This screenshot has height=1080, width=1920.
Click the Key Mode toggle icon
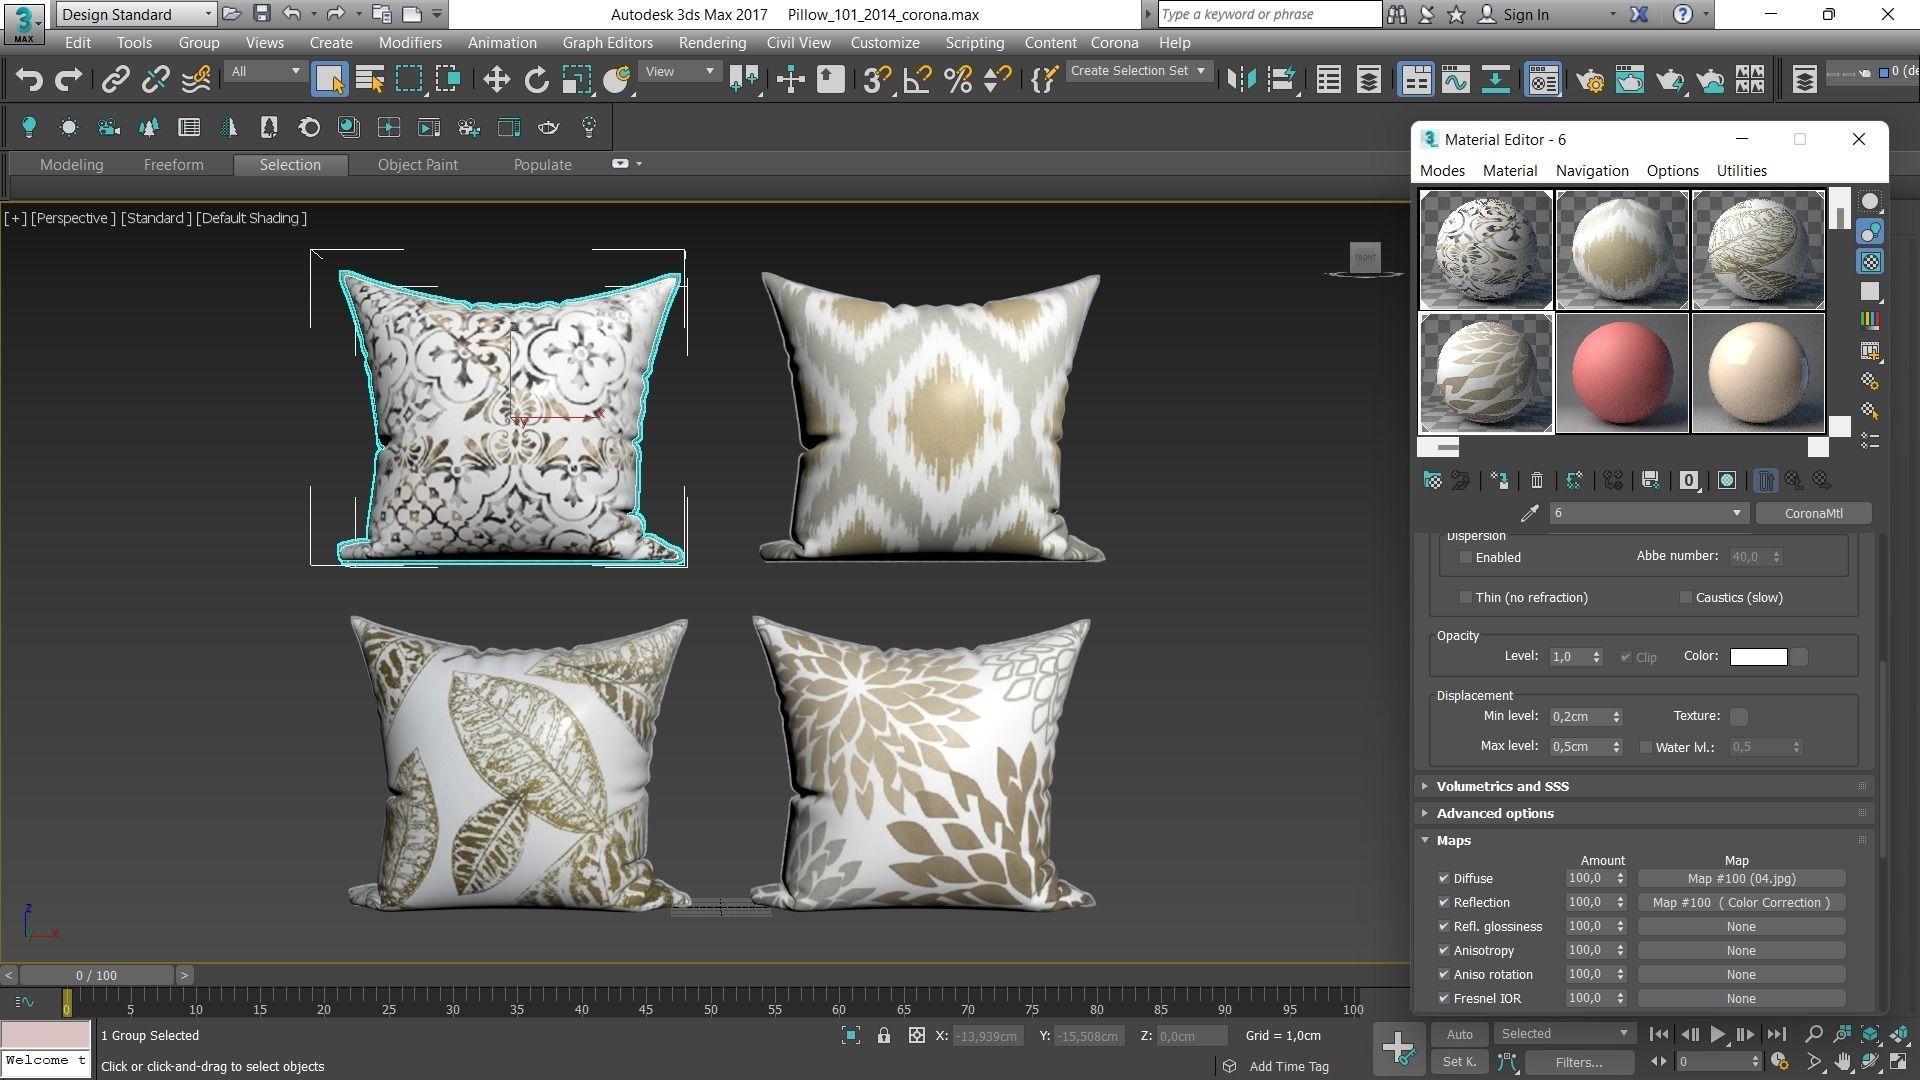coord(1658,1062)
